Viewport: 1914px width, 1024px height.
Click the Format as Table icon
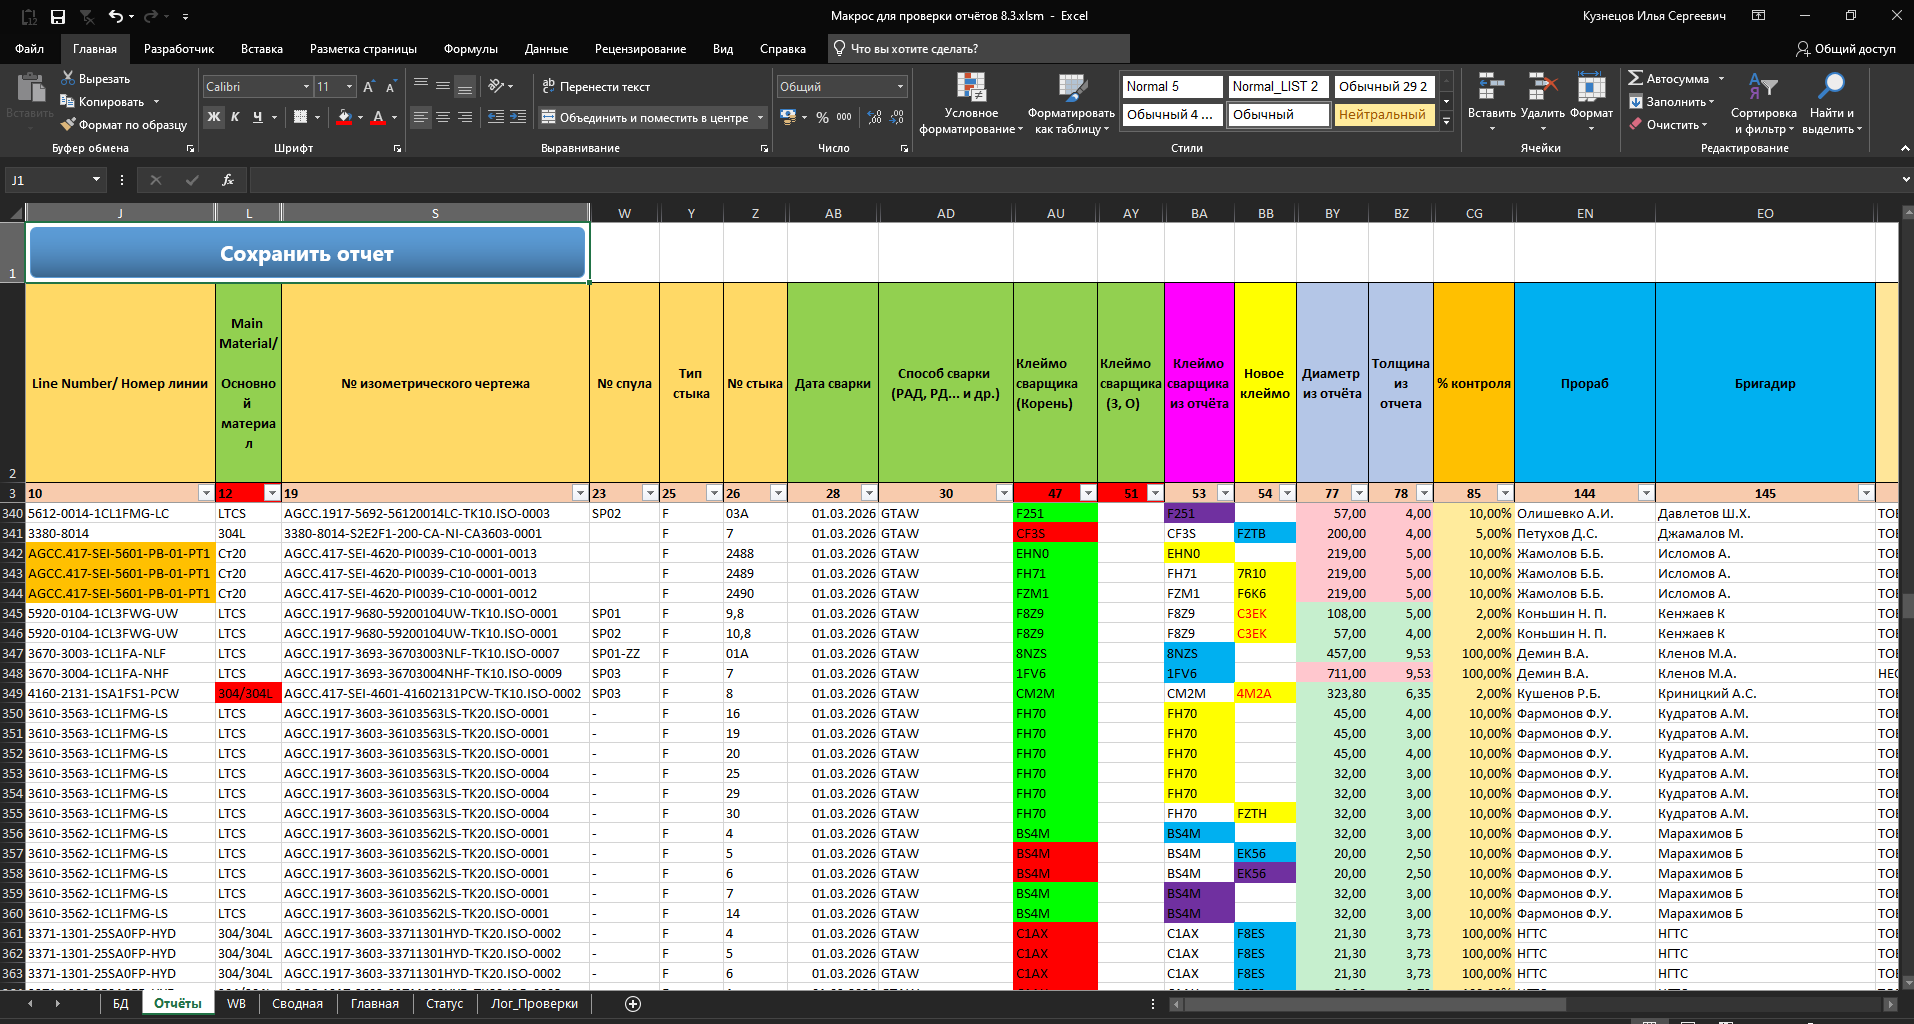(x=1071, y=88)
